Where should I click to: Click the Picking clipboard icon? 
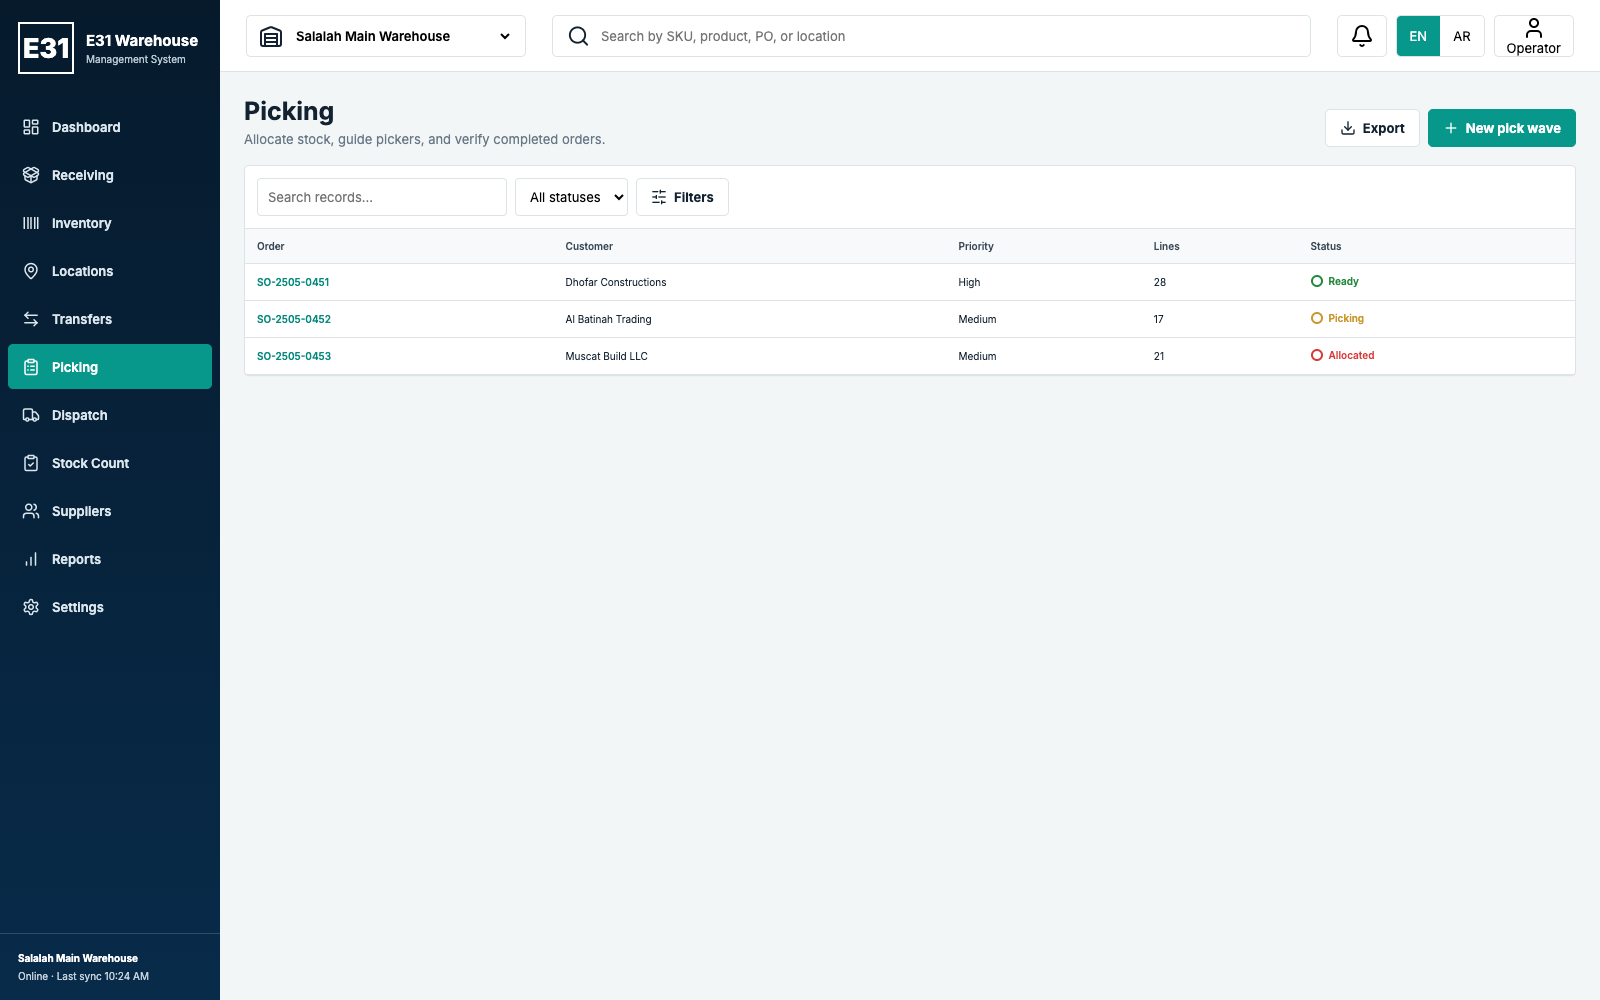[31, 367]
